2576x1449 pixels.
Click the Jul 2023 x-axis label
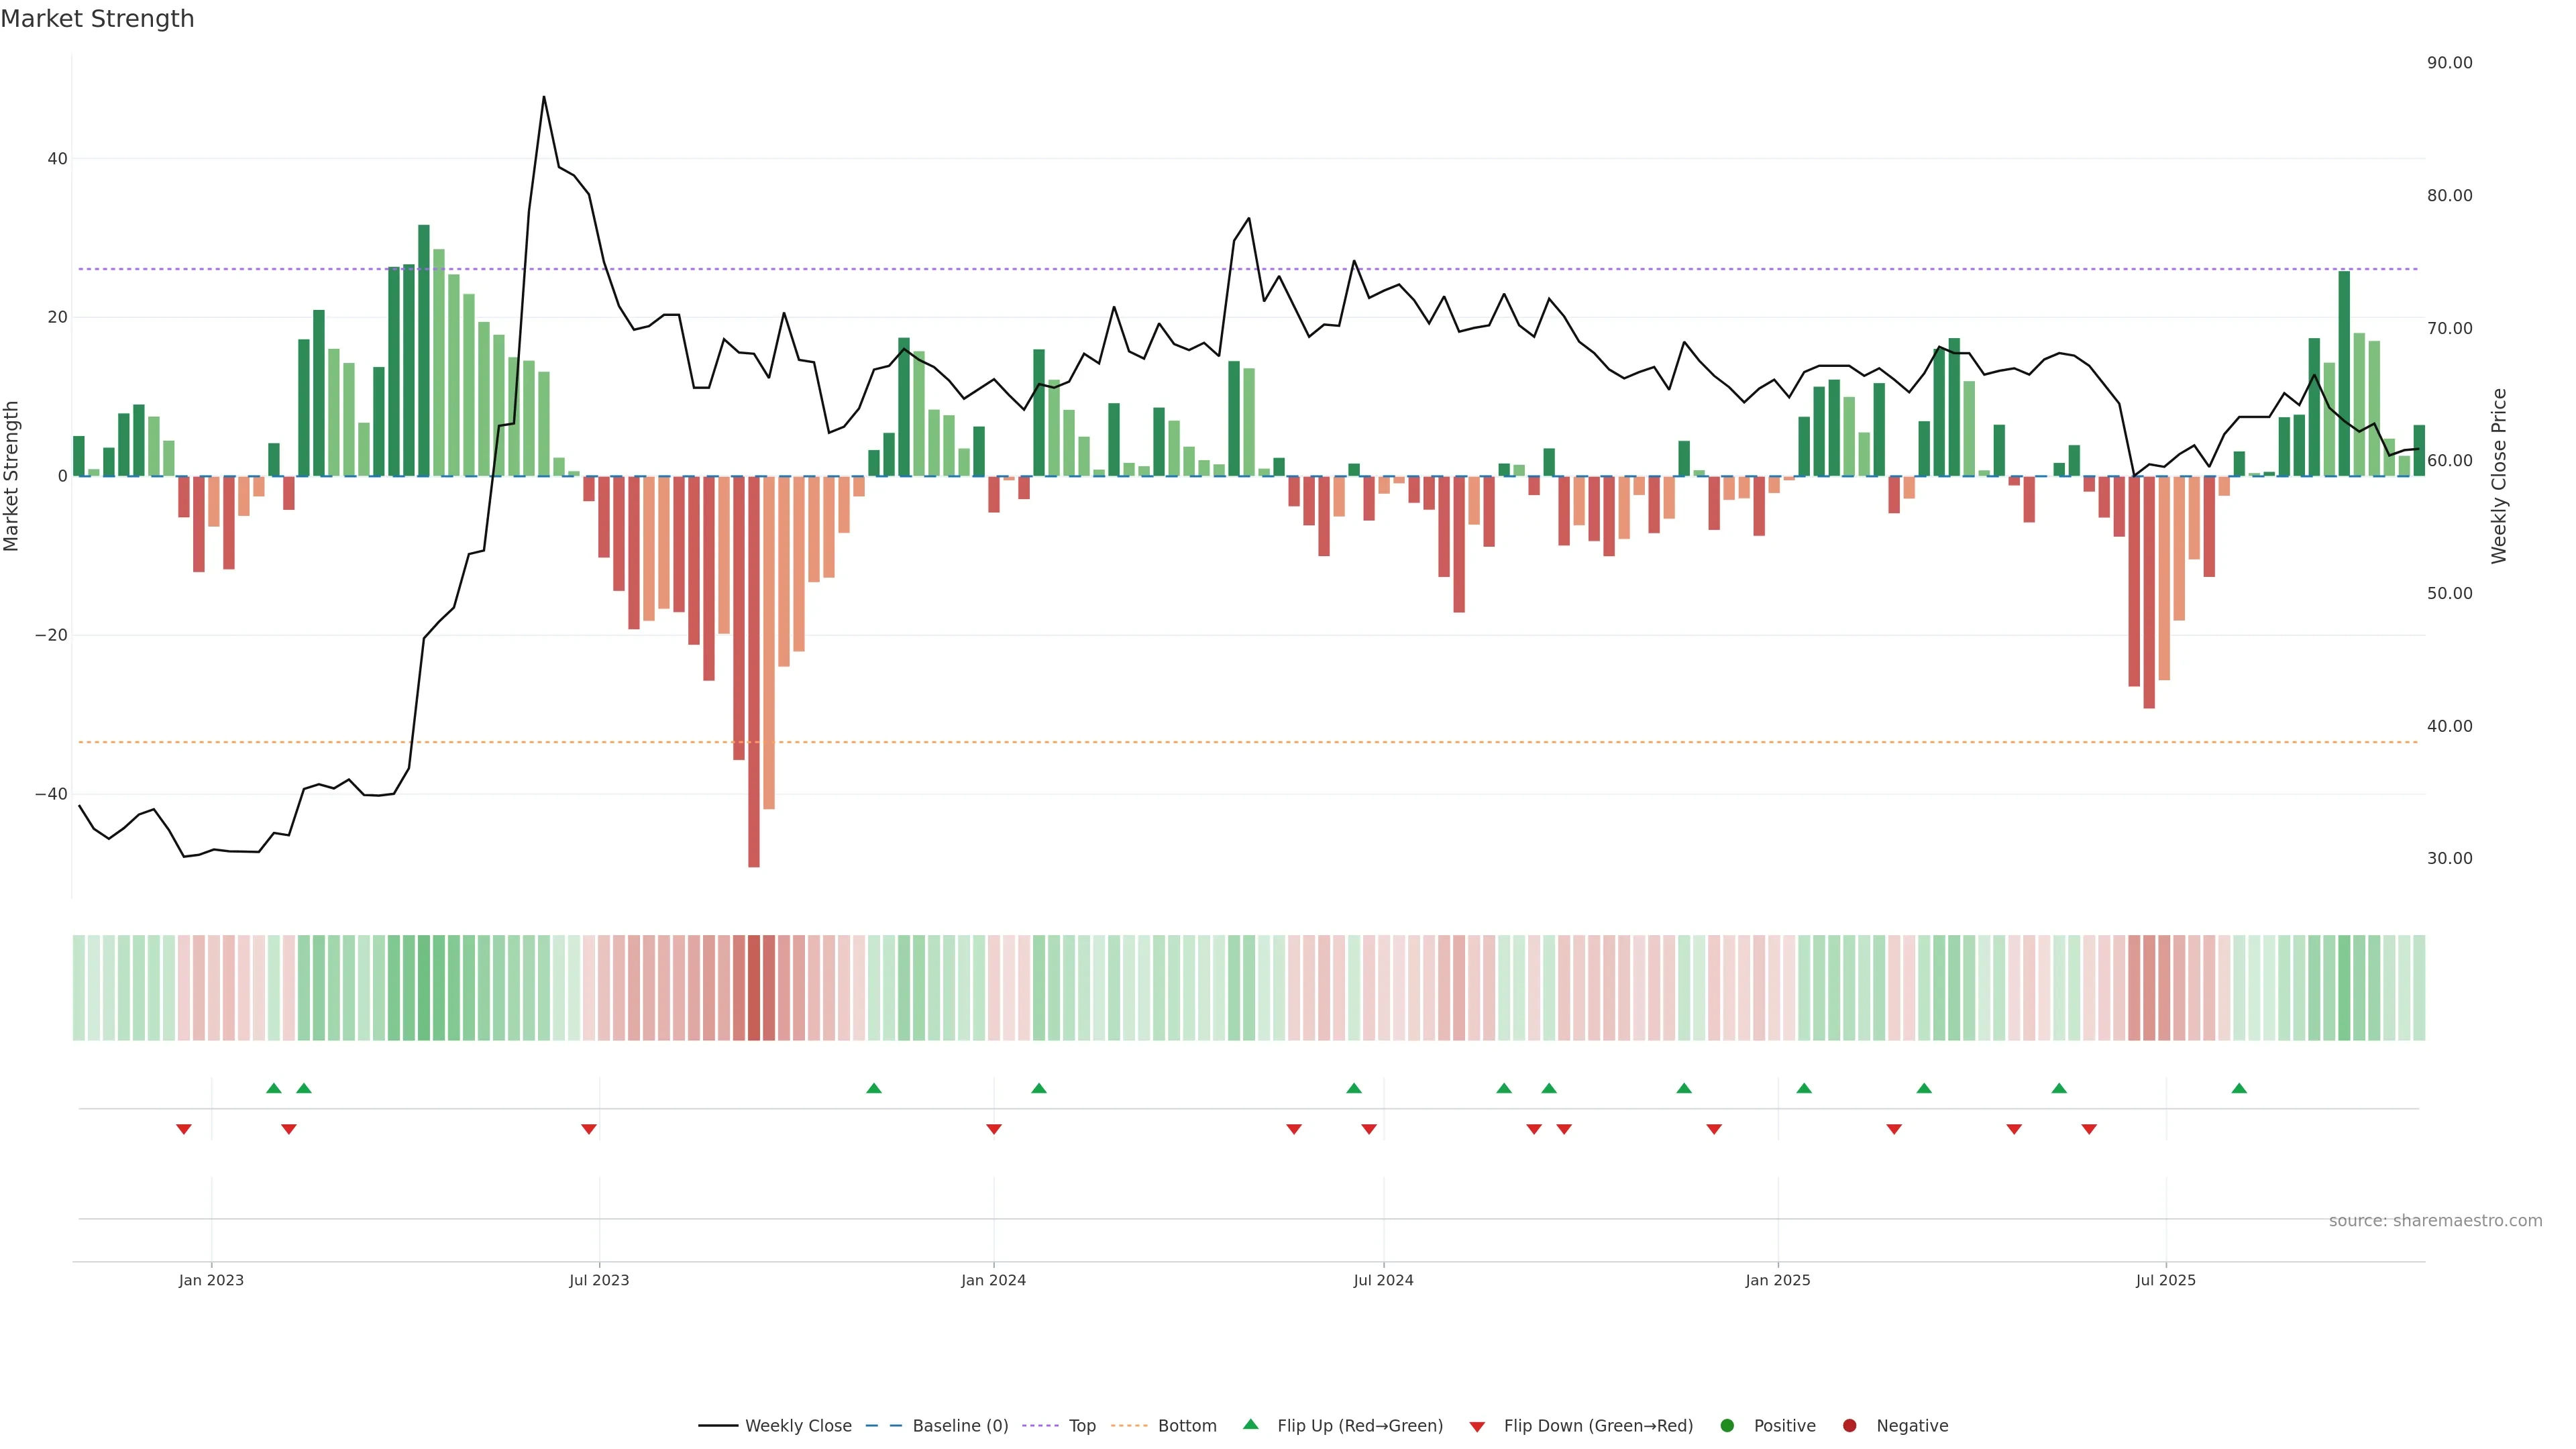click(599, 1280)
